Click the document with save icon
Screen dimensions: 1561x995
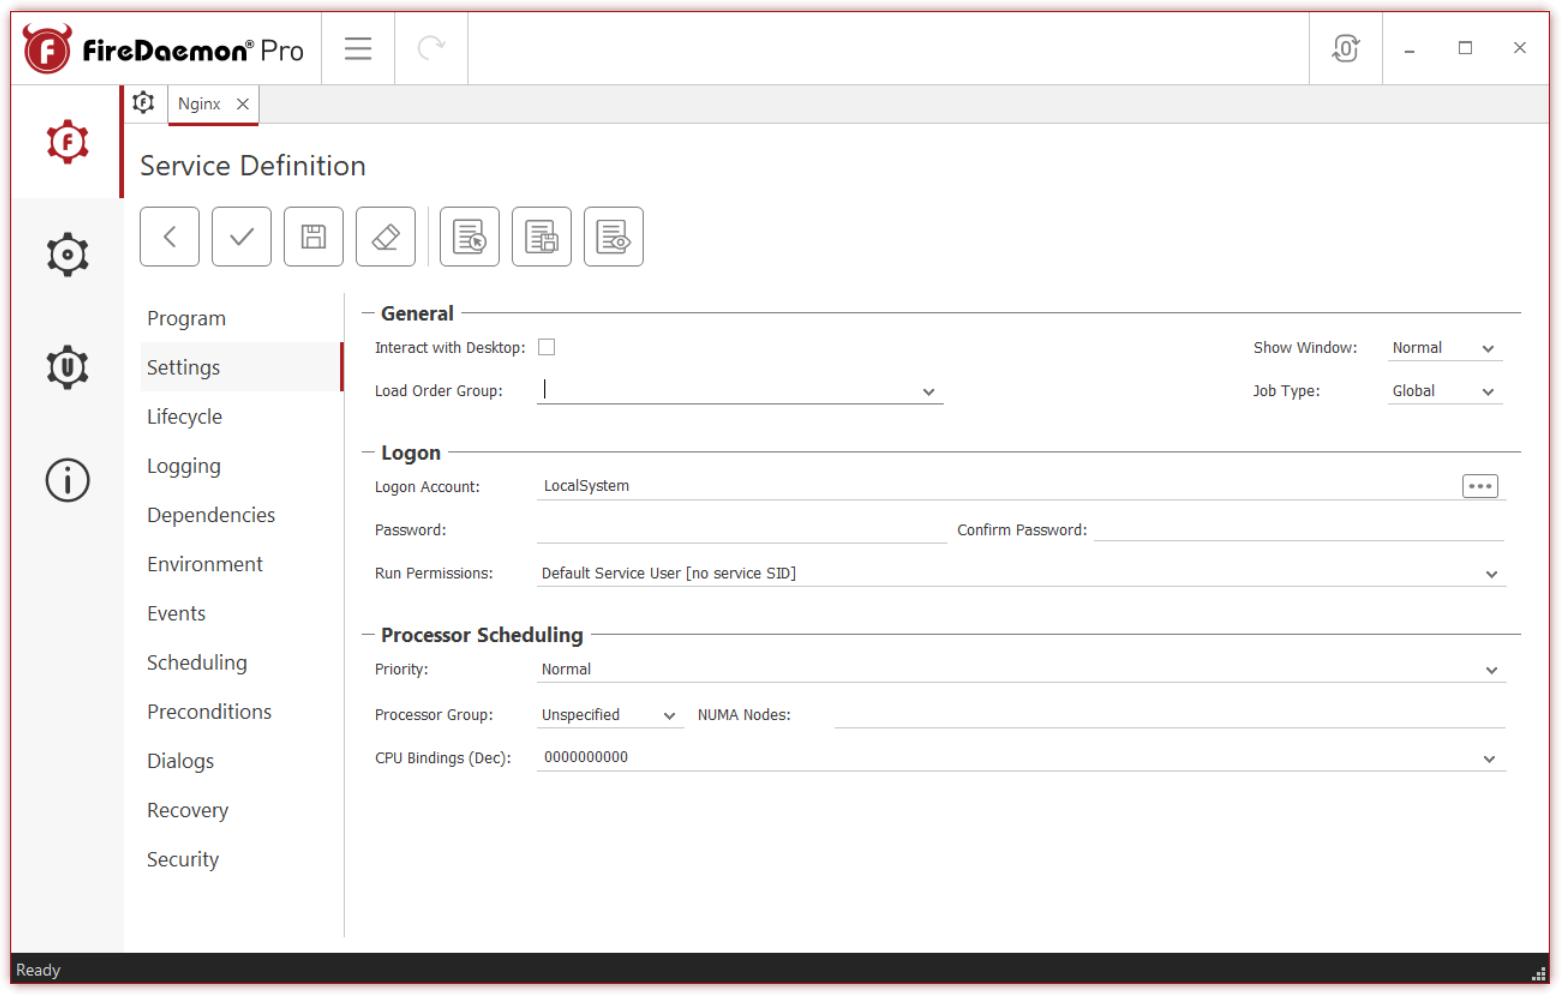tap(542, 237)
